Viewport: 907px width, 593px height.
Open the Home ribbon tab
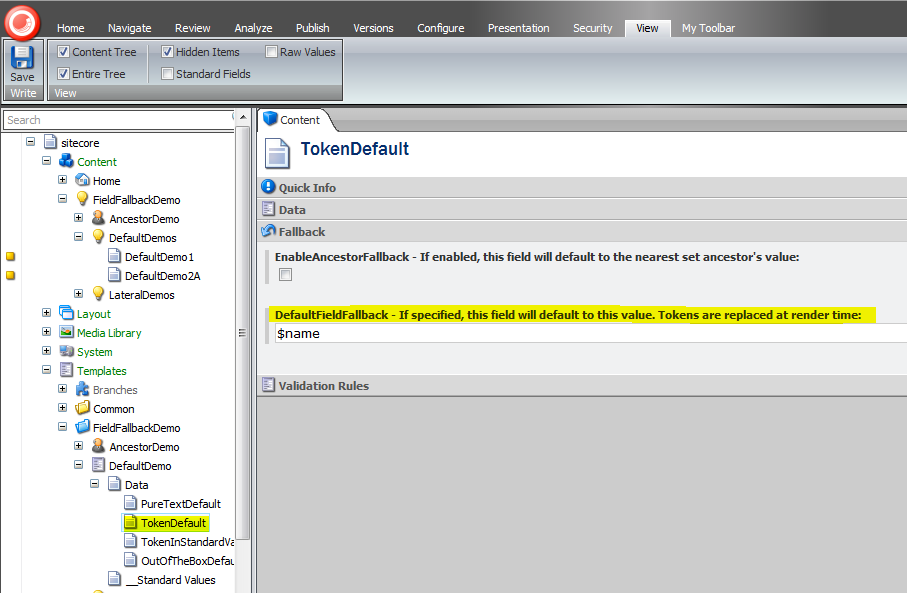tap(71, 28)
